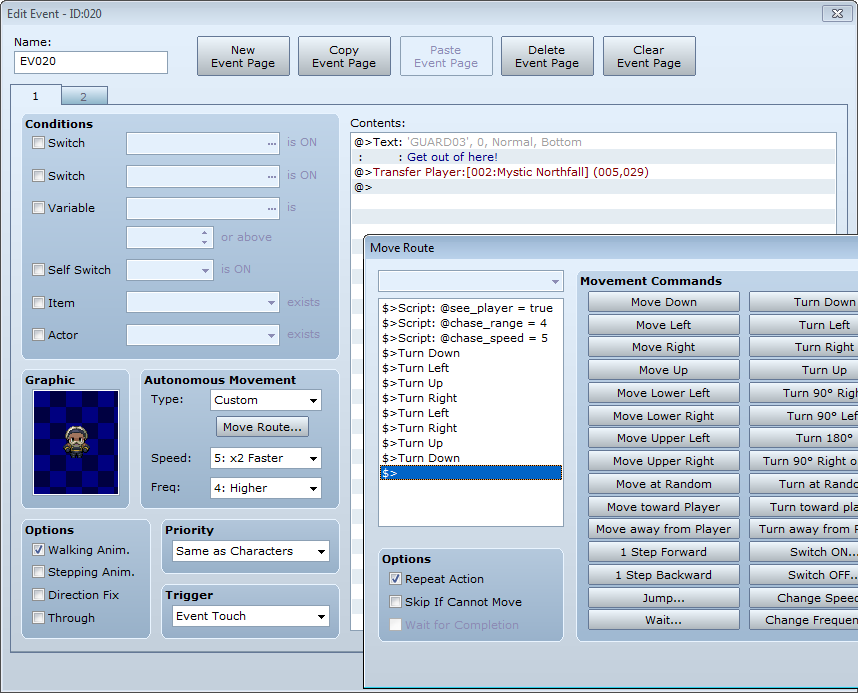Image resolution: width=858 pixels, height=693 pixels.
Task: Select the 'Get out of here!' text line
Action: (593, 157)
